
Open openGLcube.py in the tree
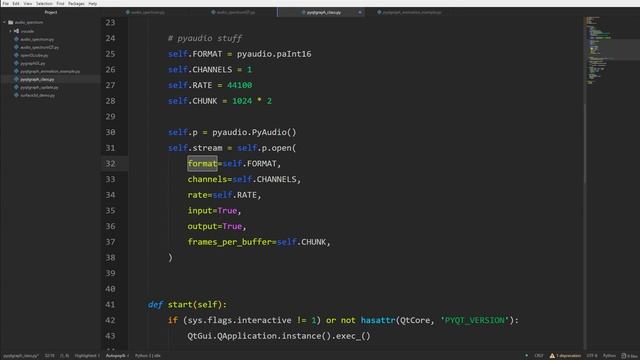click(x=34, y=55)
